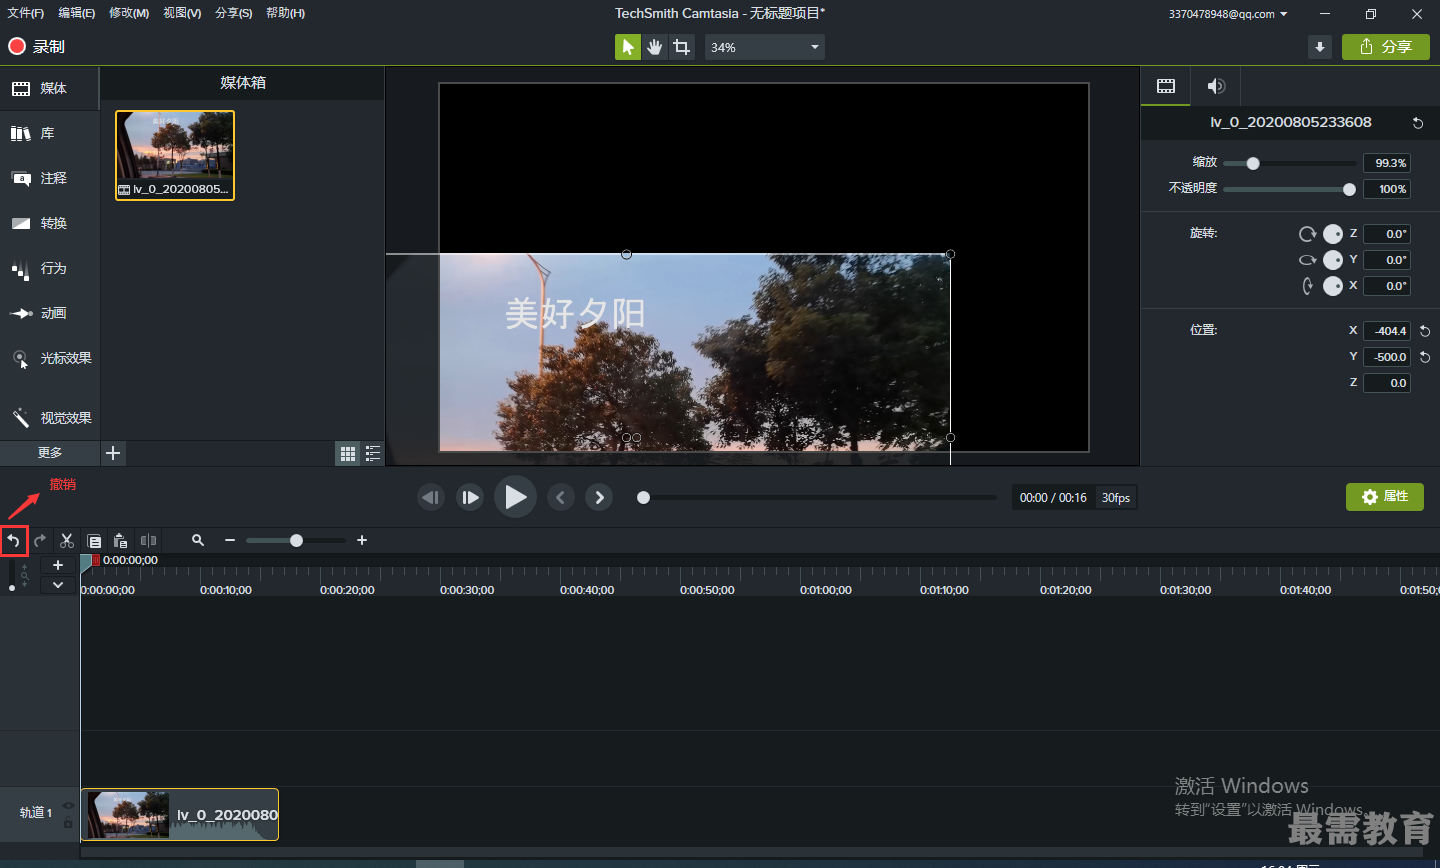This screenshot has height=868, width=1440.
Task: Toggle the lock on 轨道 1
Action: [x=69, y=822]
